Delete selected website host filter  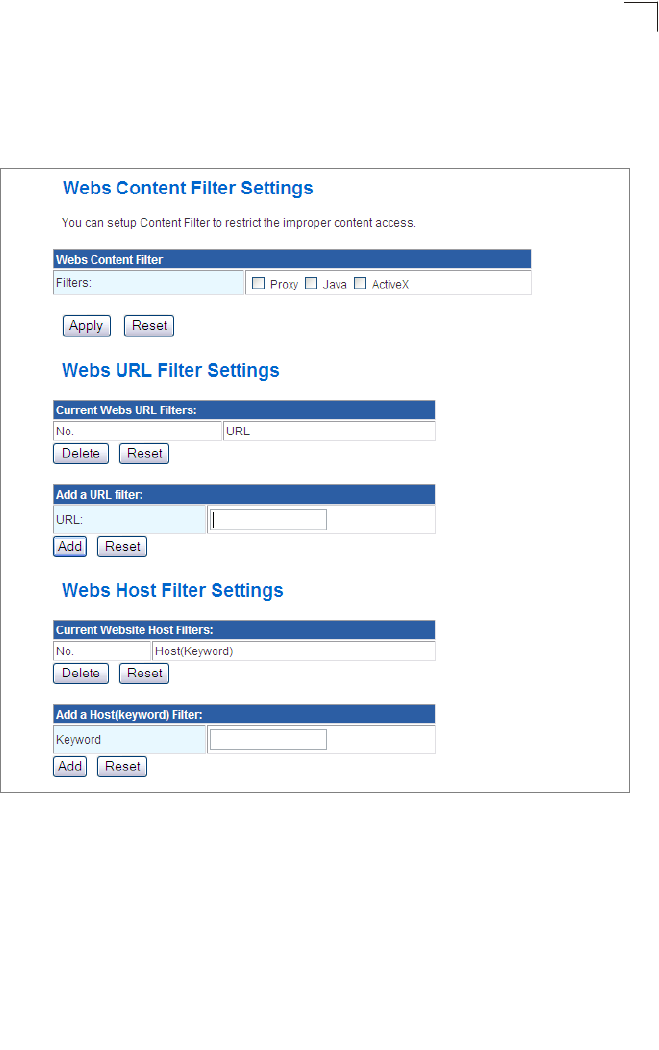[x=81, y=673]
